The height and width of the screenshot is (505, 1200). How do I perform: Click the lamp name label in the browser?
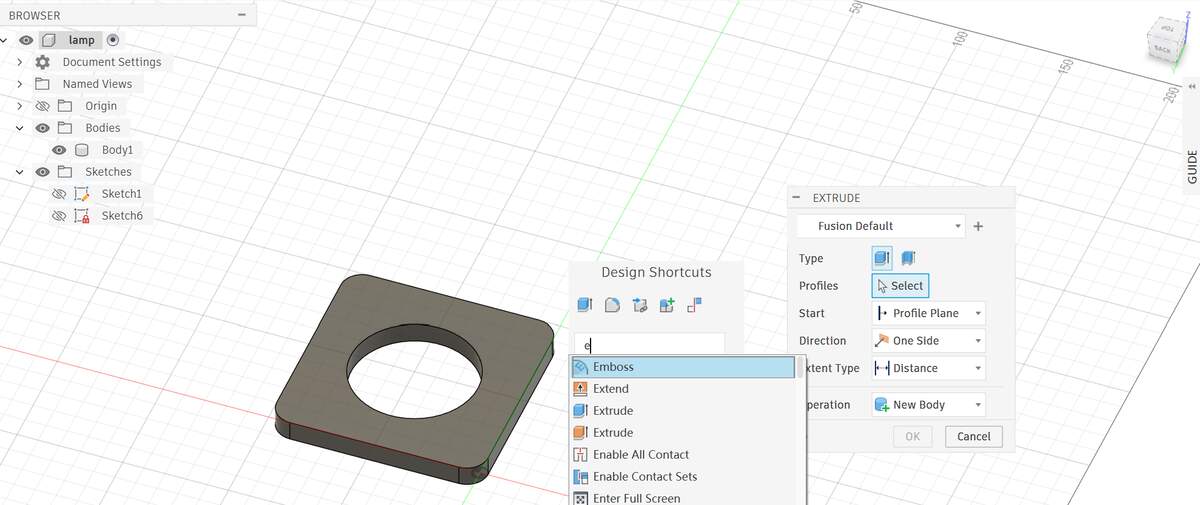(x=81, y=40)
